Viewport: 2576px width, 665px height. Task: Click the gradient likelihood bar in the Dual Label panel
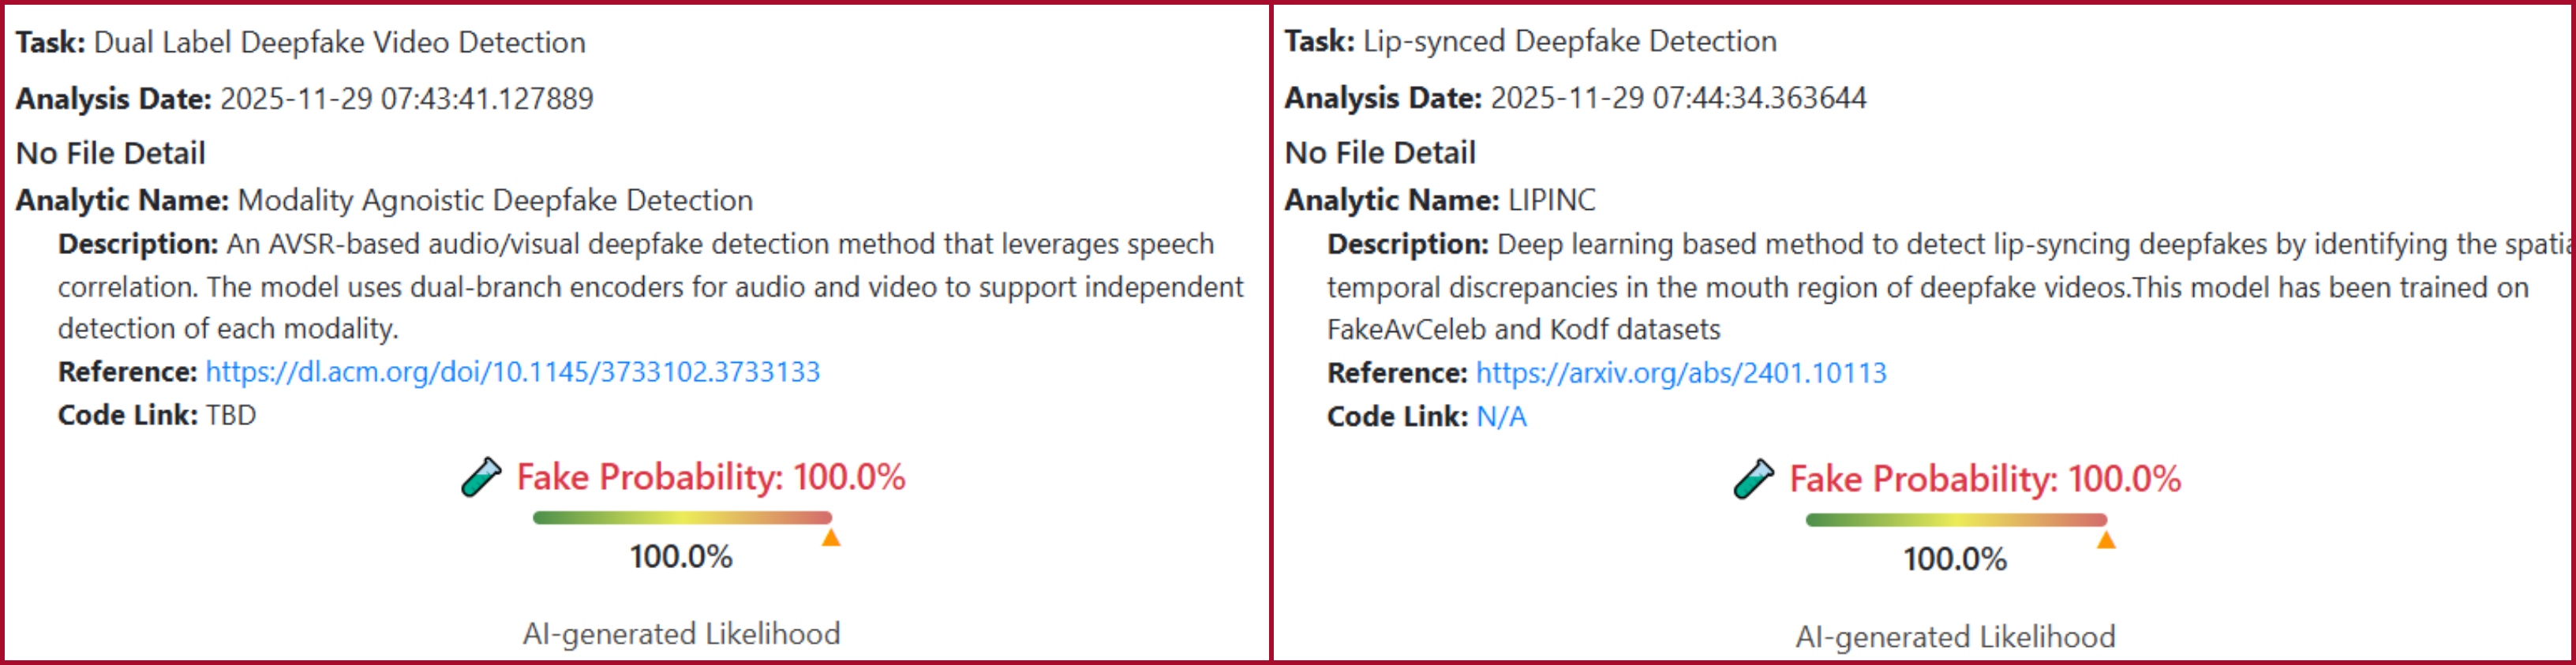682,518
